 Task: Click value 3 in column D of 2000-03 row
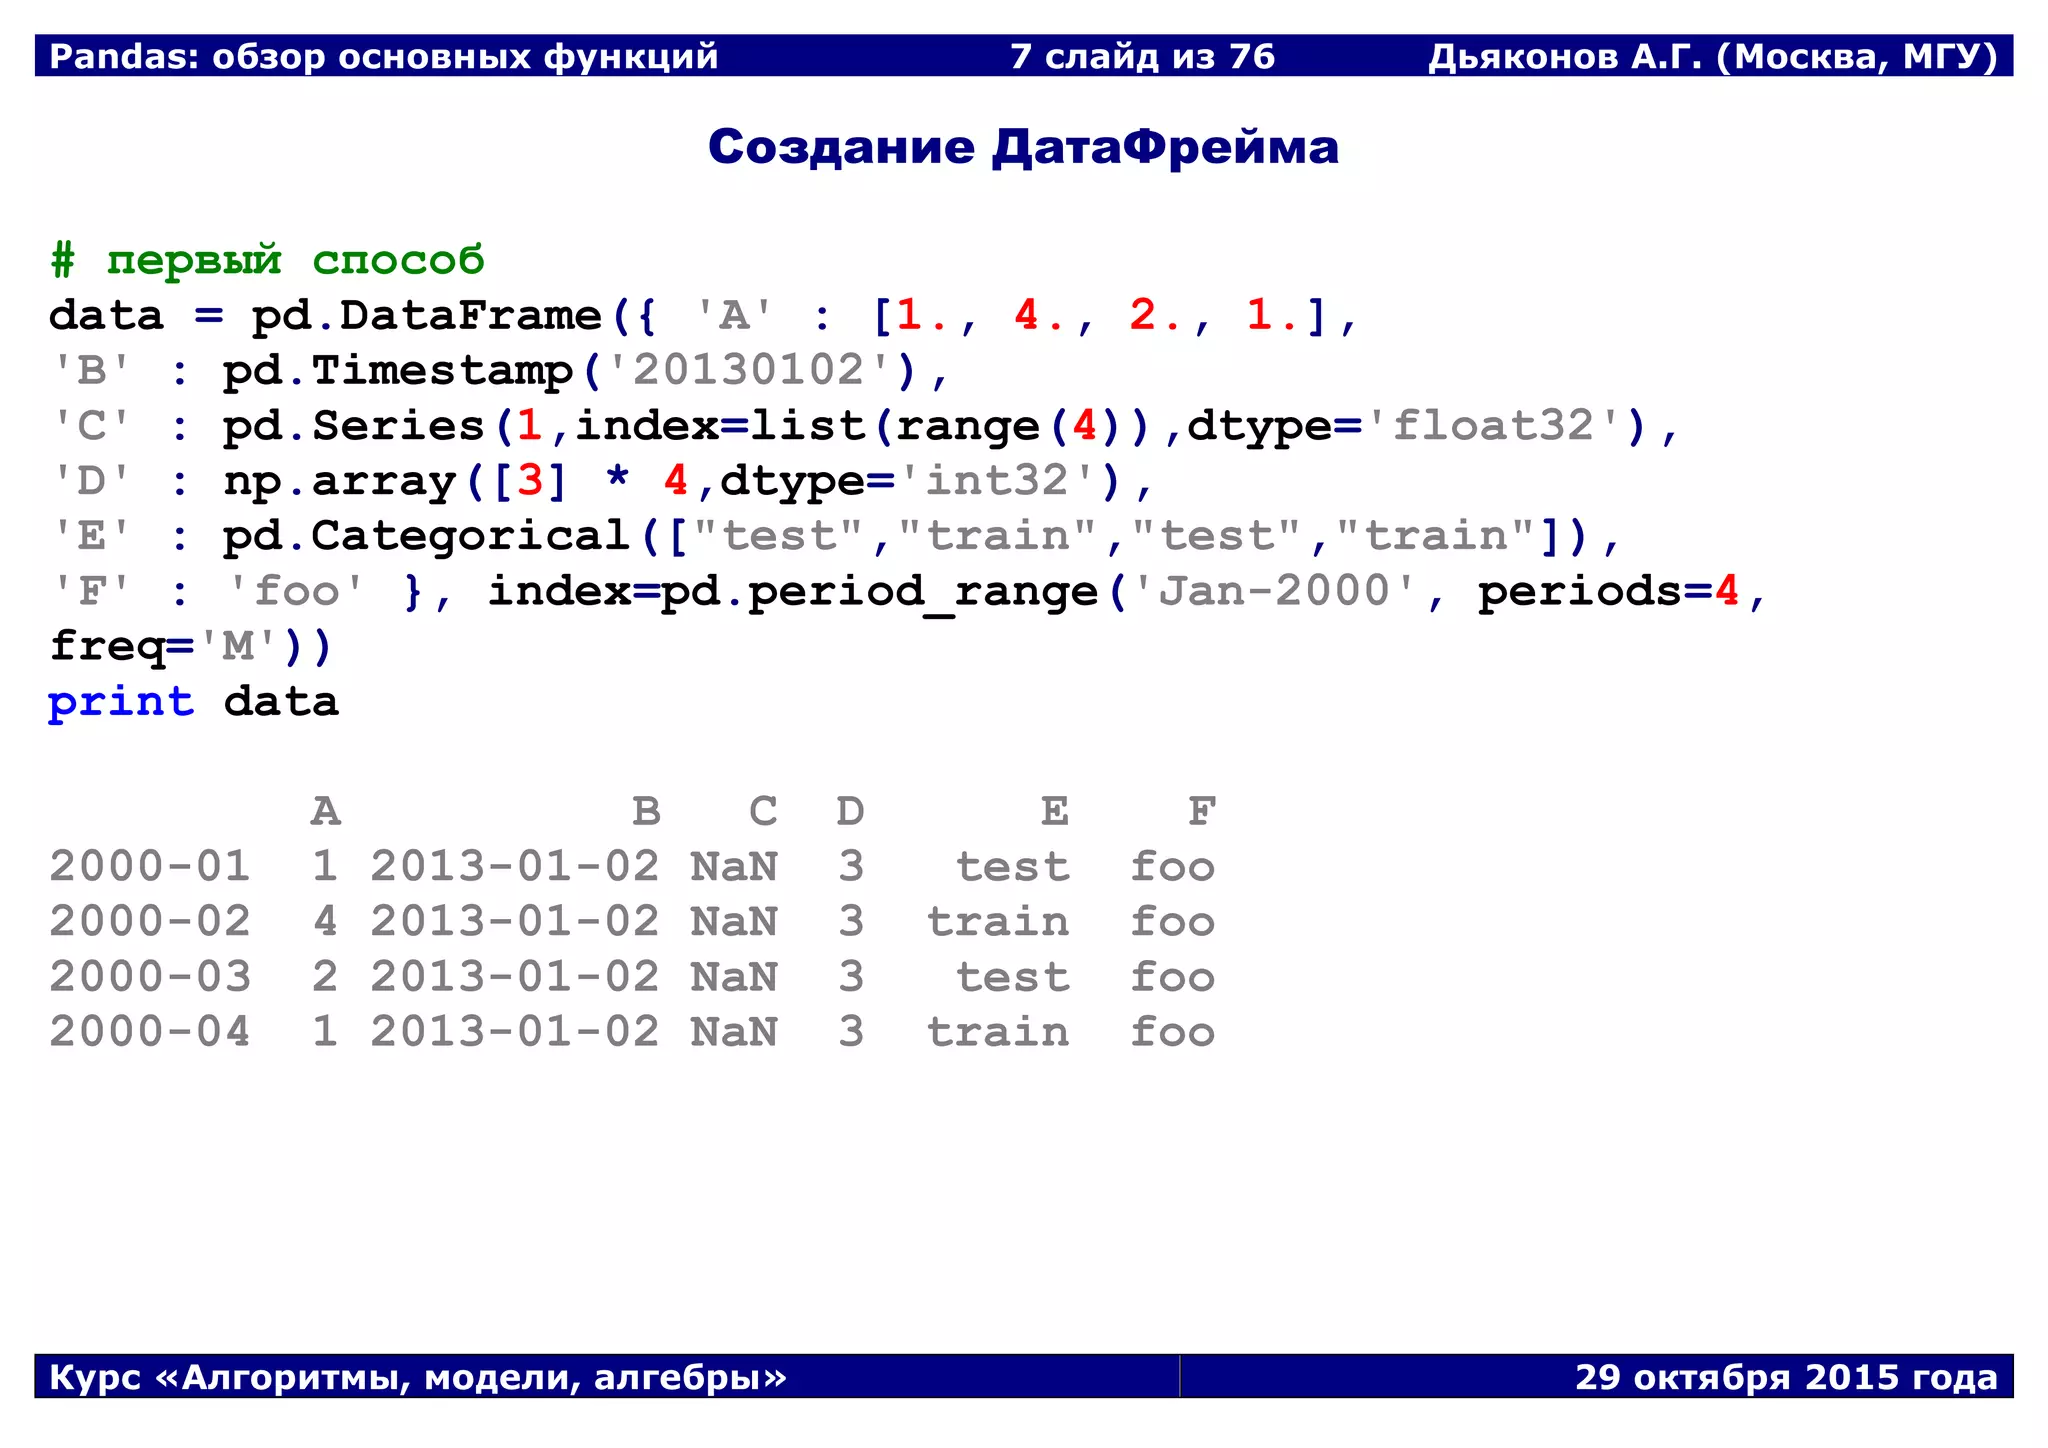(x=851, y=977)
